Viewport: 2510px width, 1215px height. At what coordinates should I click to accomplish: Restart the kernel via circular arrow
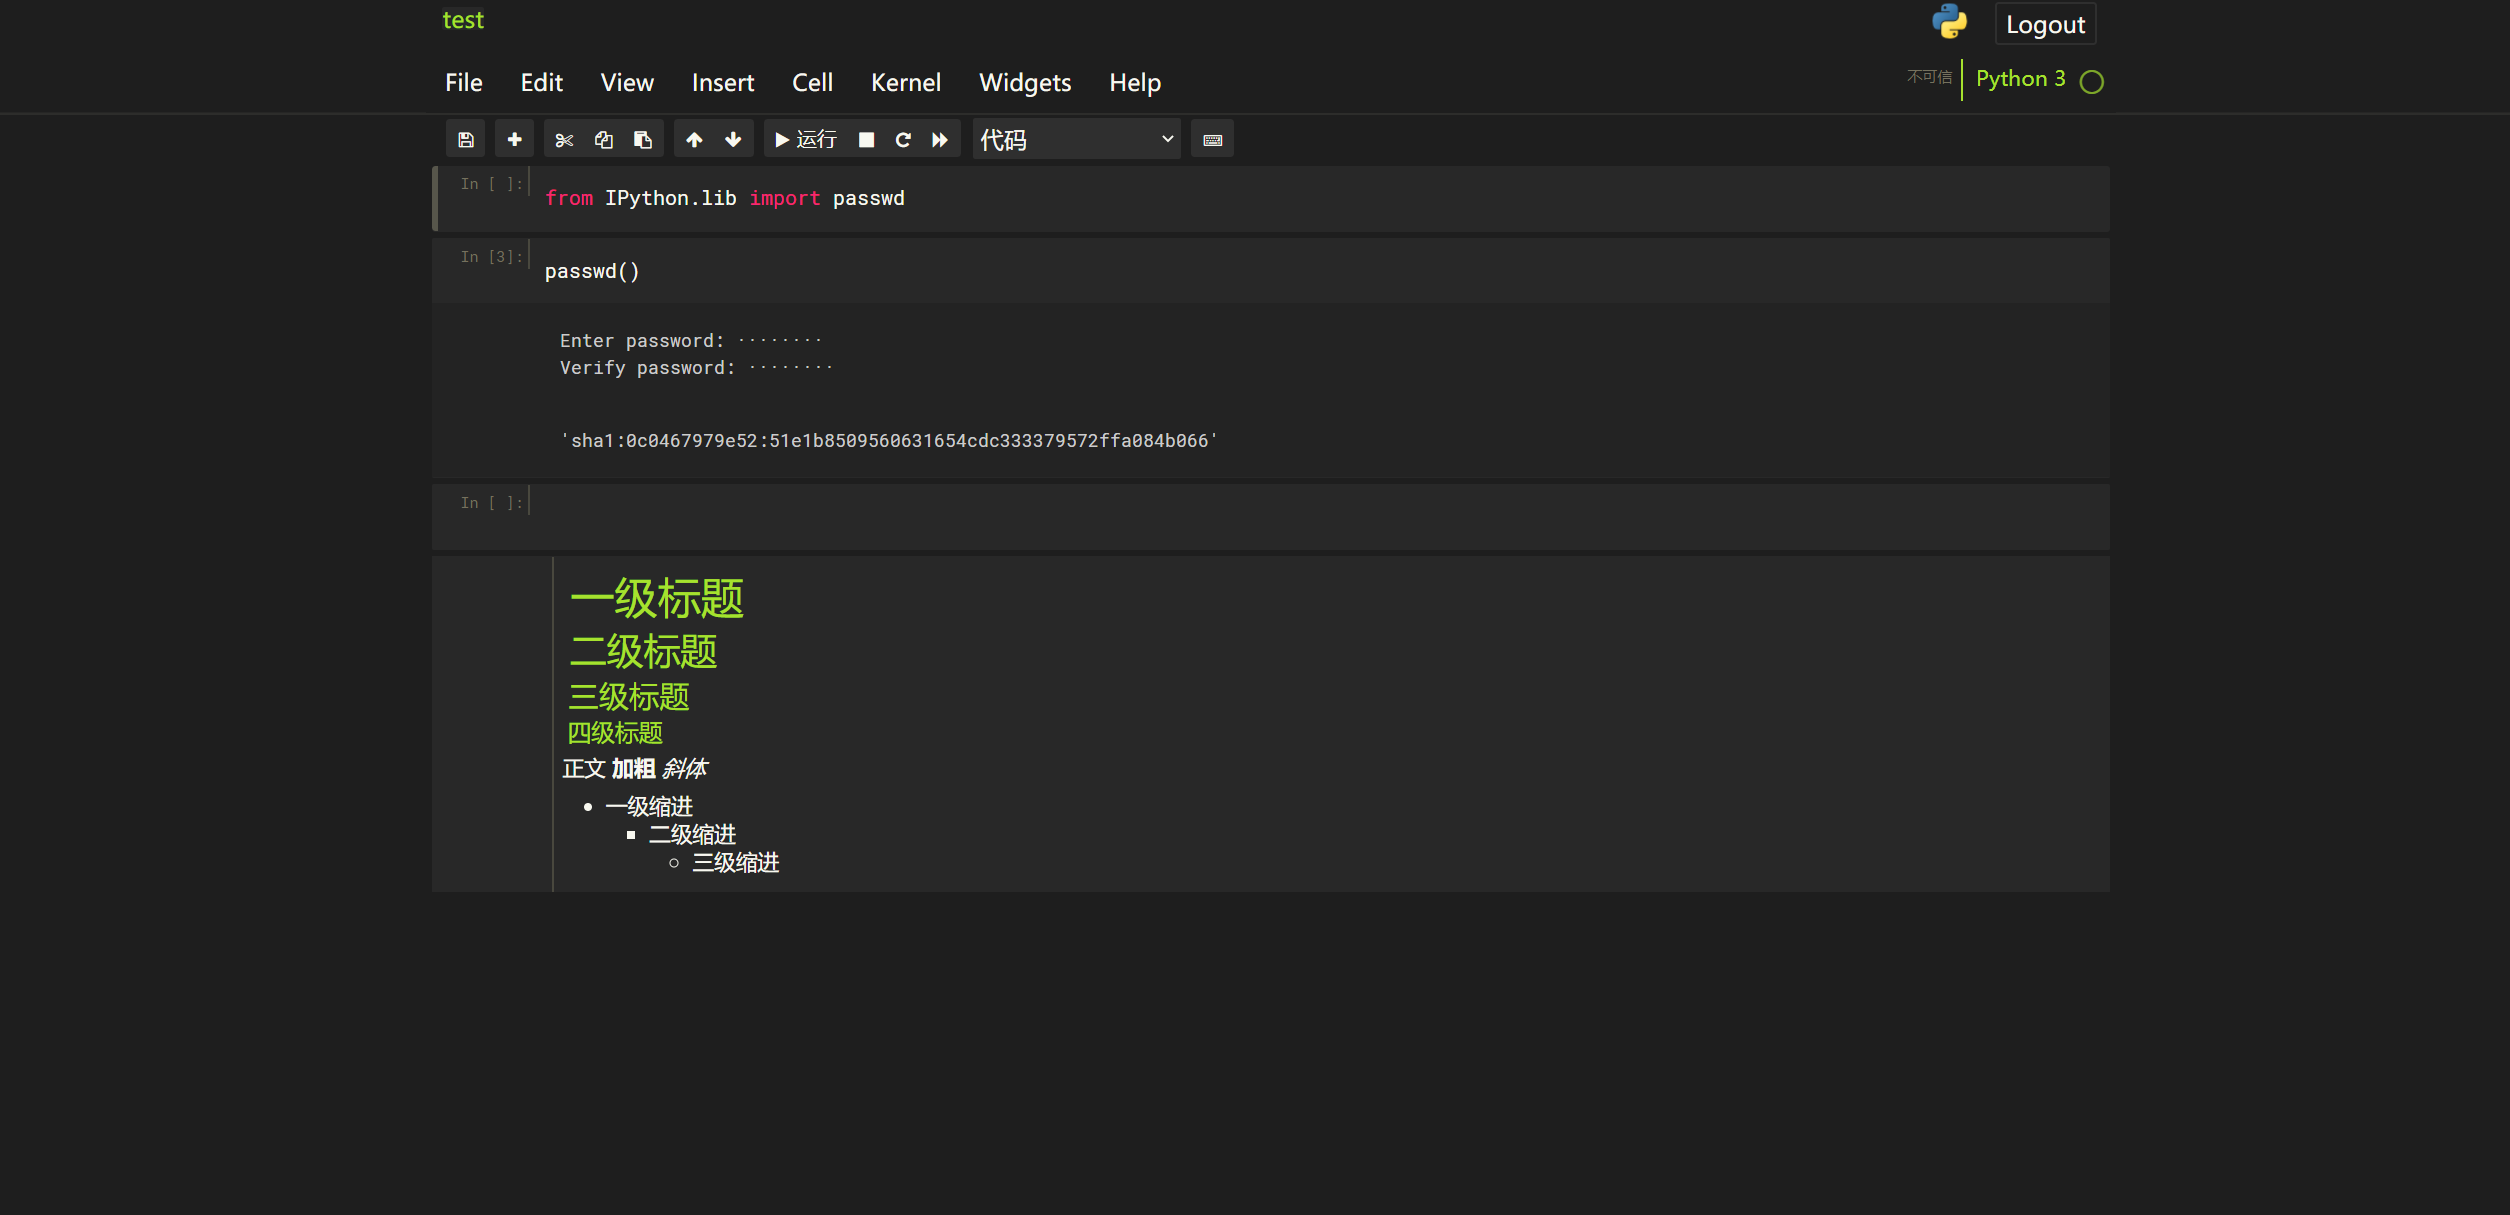pos(903,140)
